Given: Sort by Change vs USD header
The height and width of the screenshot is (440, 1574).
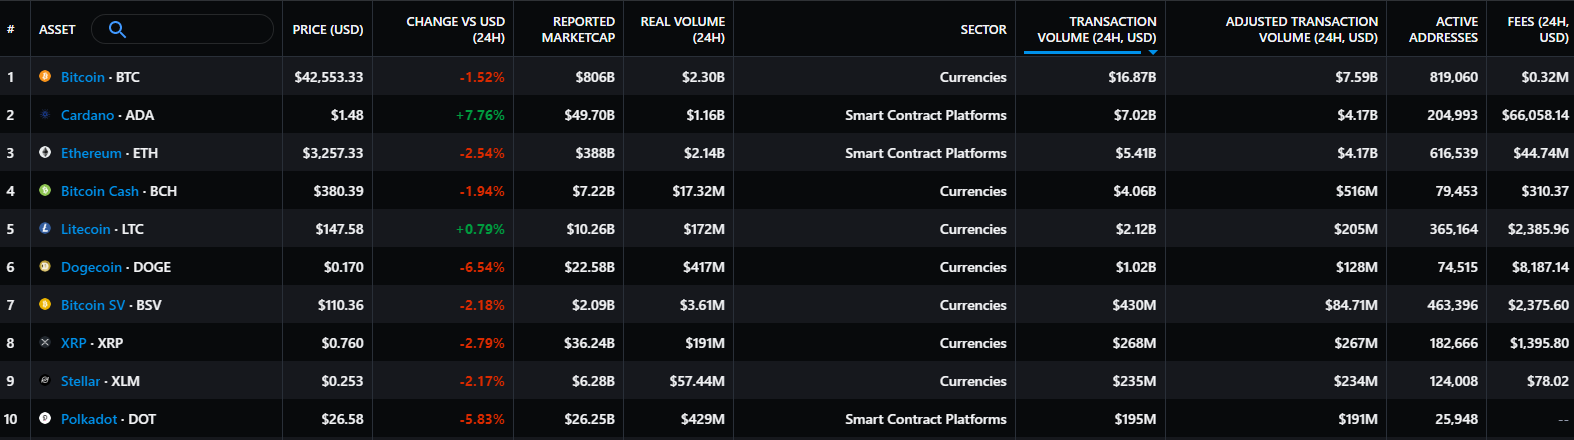Looking at the screenshot, I should tap(455, 29).
